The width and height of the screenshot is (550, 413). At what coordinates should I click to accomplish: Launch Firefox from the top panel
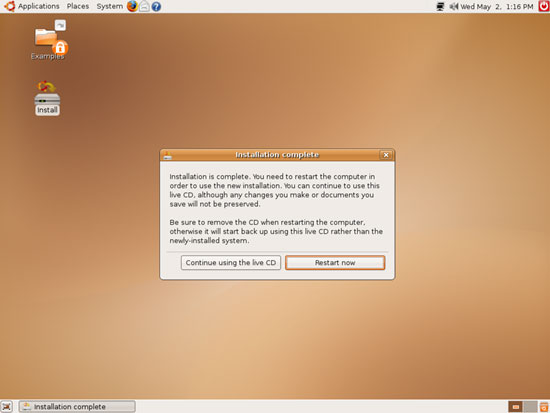[132, 6]
